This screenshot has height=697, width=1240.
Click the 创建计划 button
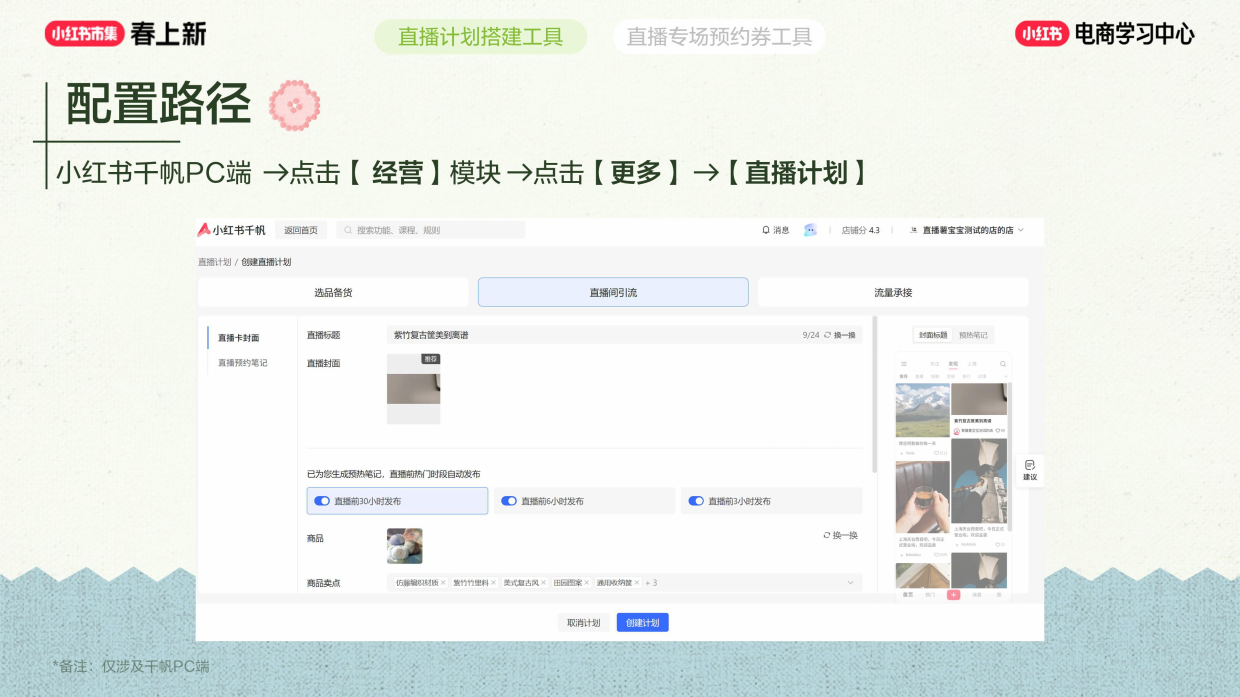643,621
